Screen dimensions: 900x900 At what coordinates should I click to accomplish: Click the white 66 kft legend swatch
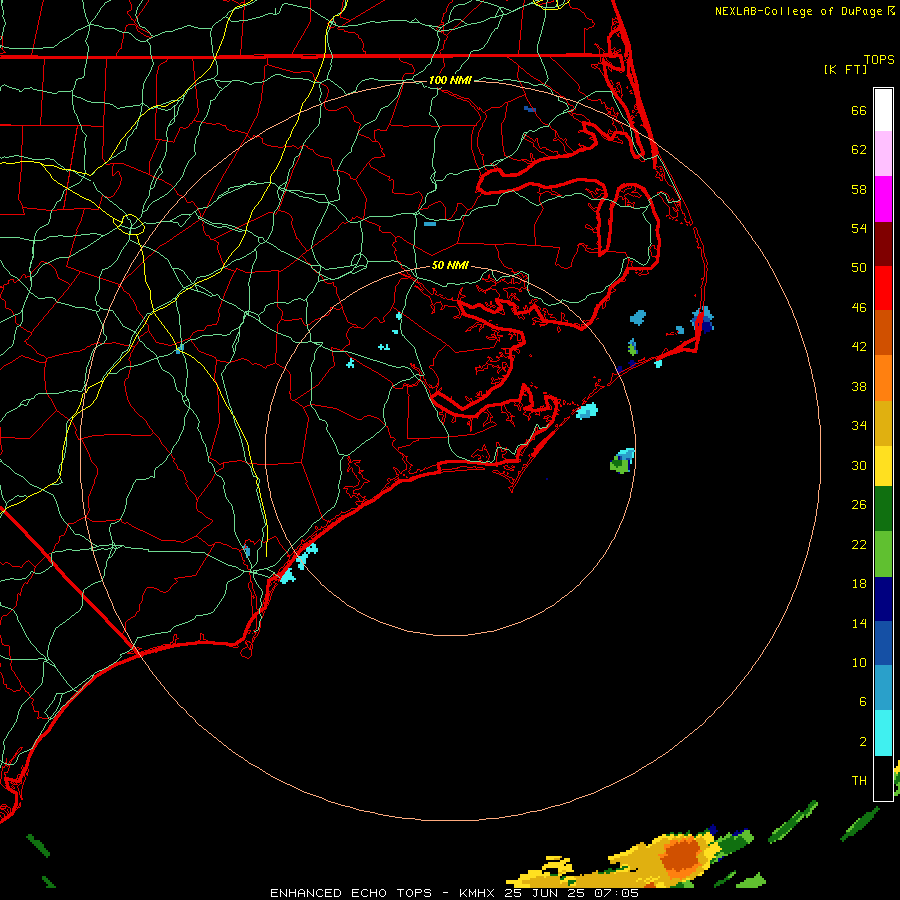tap(883, 110)
